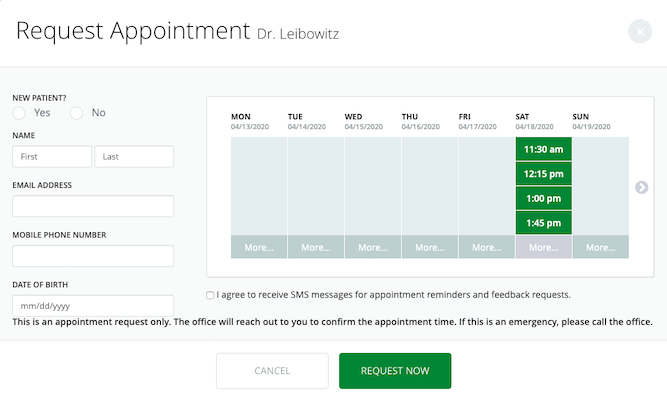Select the 1:00 pm time slot
The image size is (667, 400).
point(543,198)
